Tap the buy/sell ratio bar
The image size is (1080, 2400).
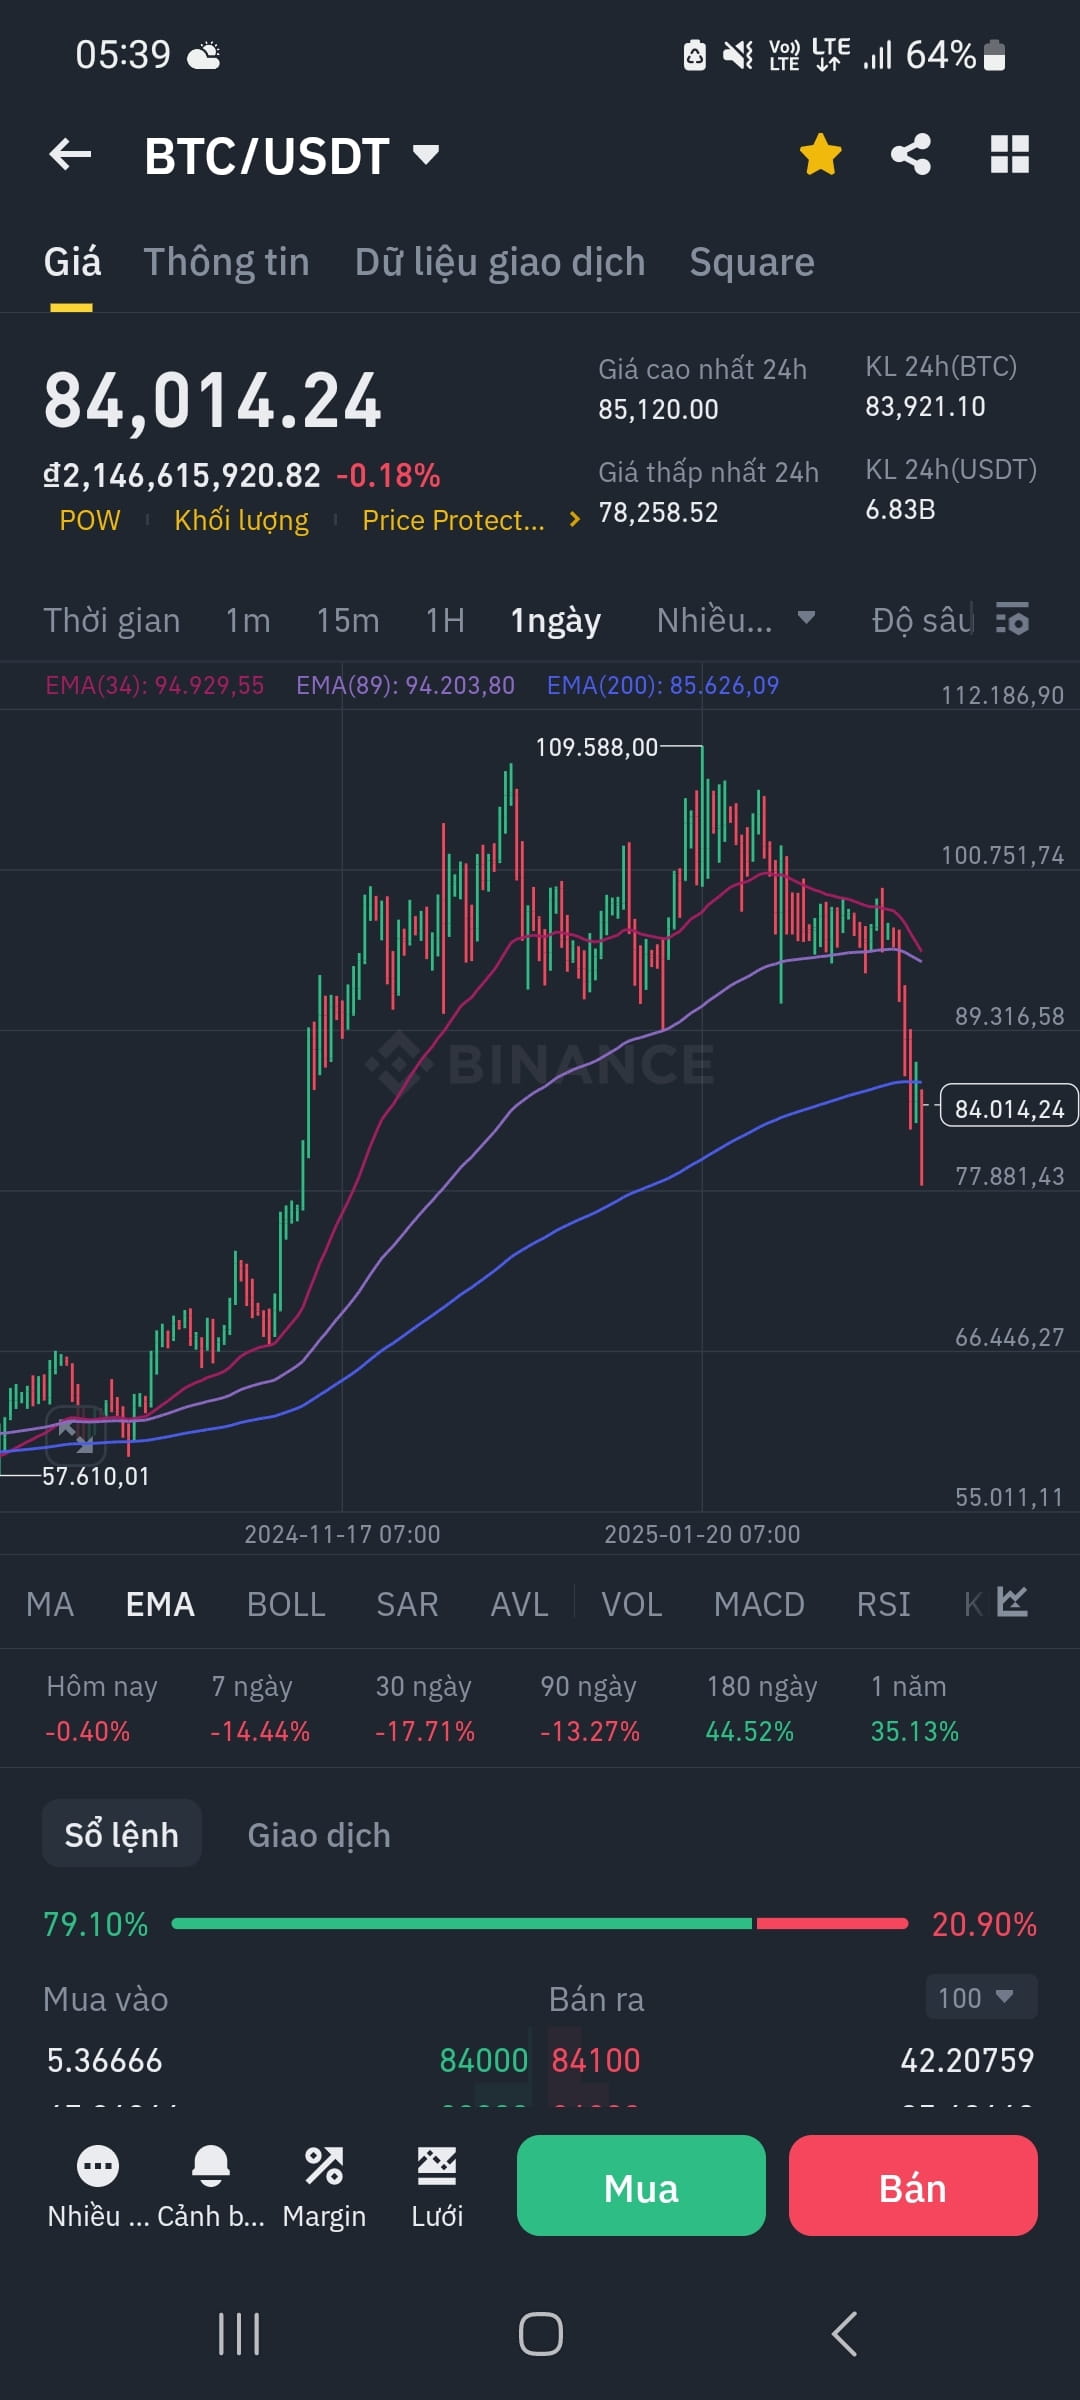click(540, 1923)
